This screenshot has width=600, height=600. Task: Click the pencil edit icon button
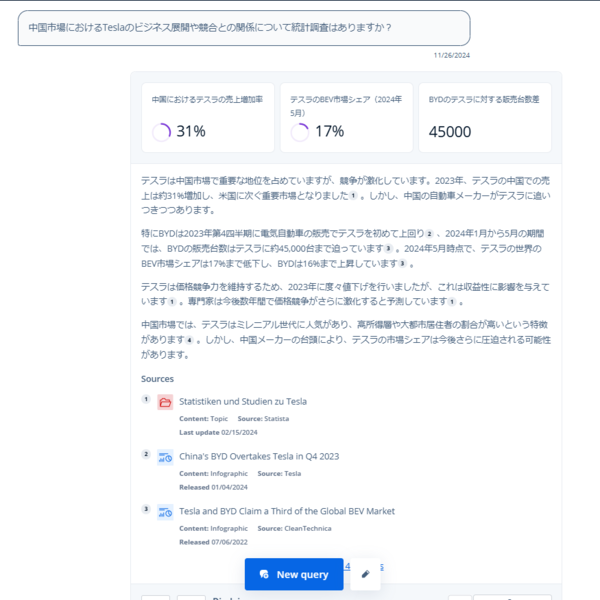click(365, 574)
